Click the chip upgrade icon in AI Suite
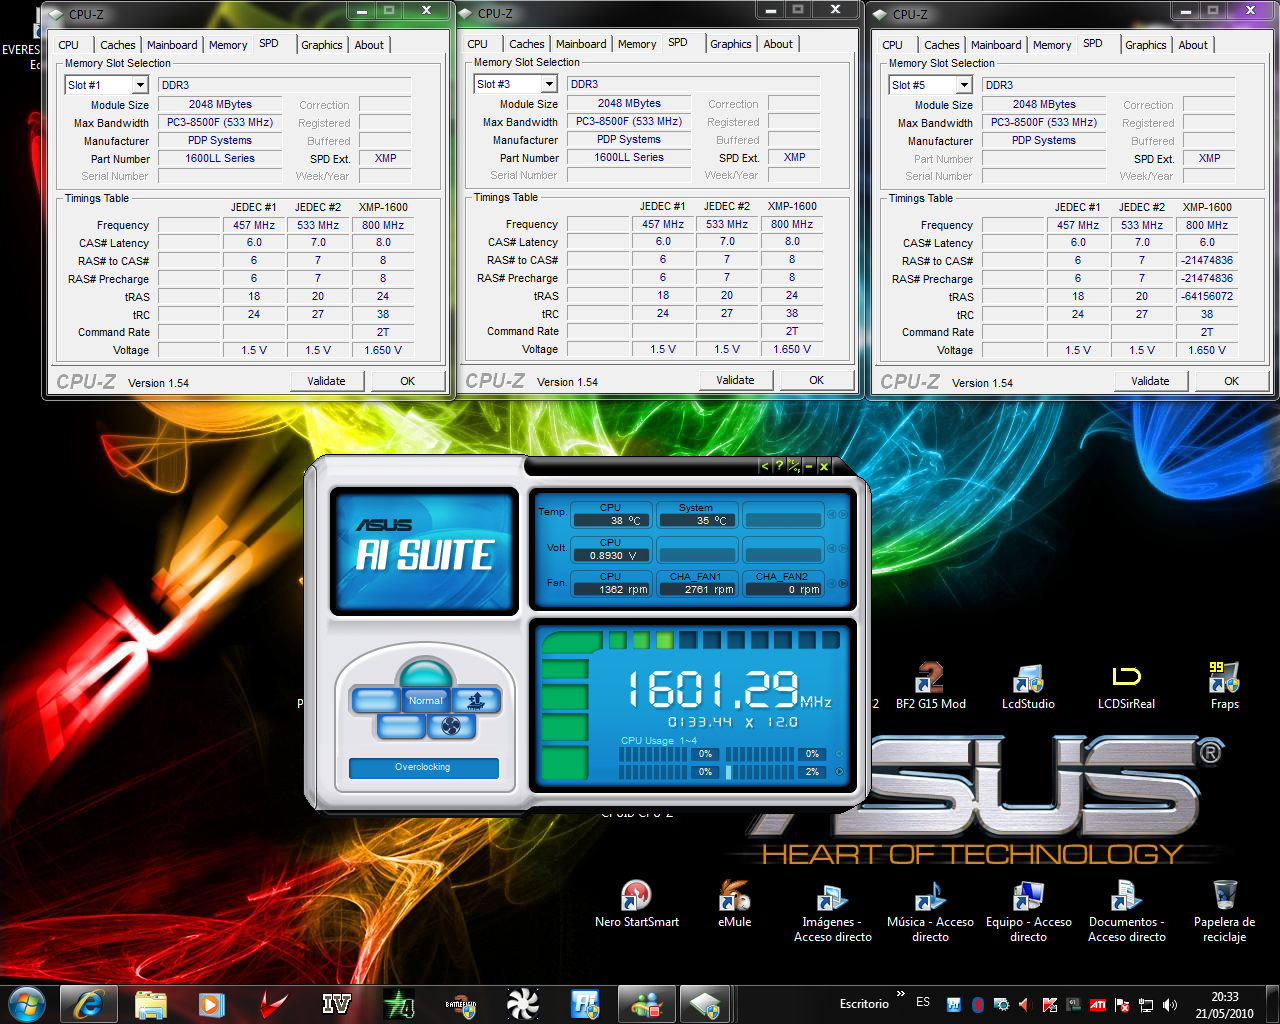The height and width of the screenshot is (1024, 1280). [476, 700]
